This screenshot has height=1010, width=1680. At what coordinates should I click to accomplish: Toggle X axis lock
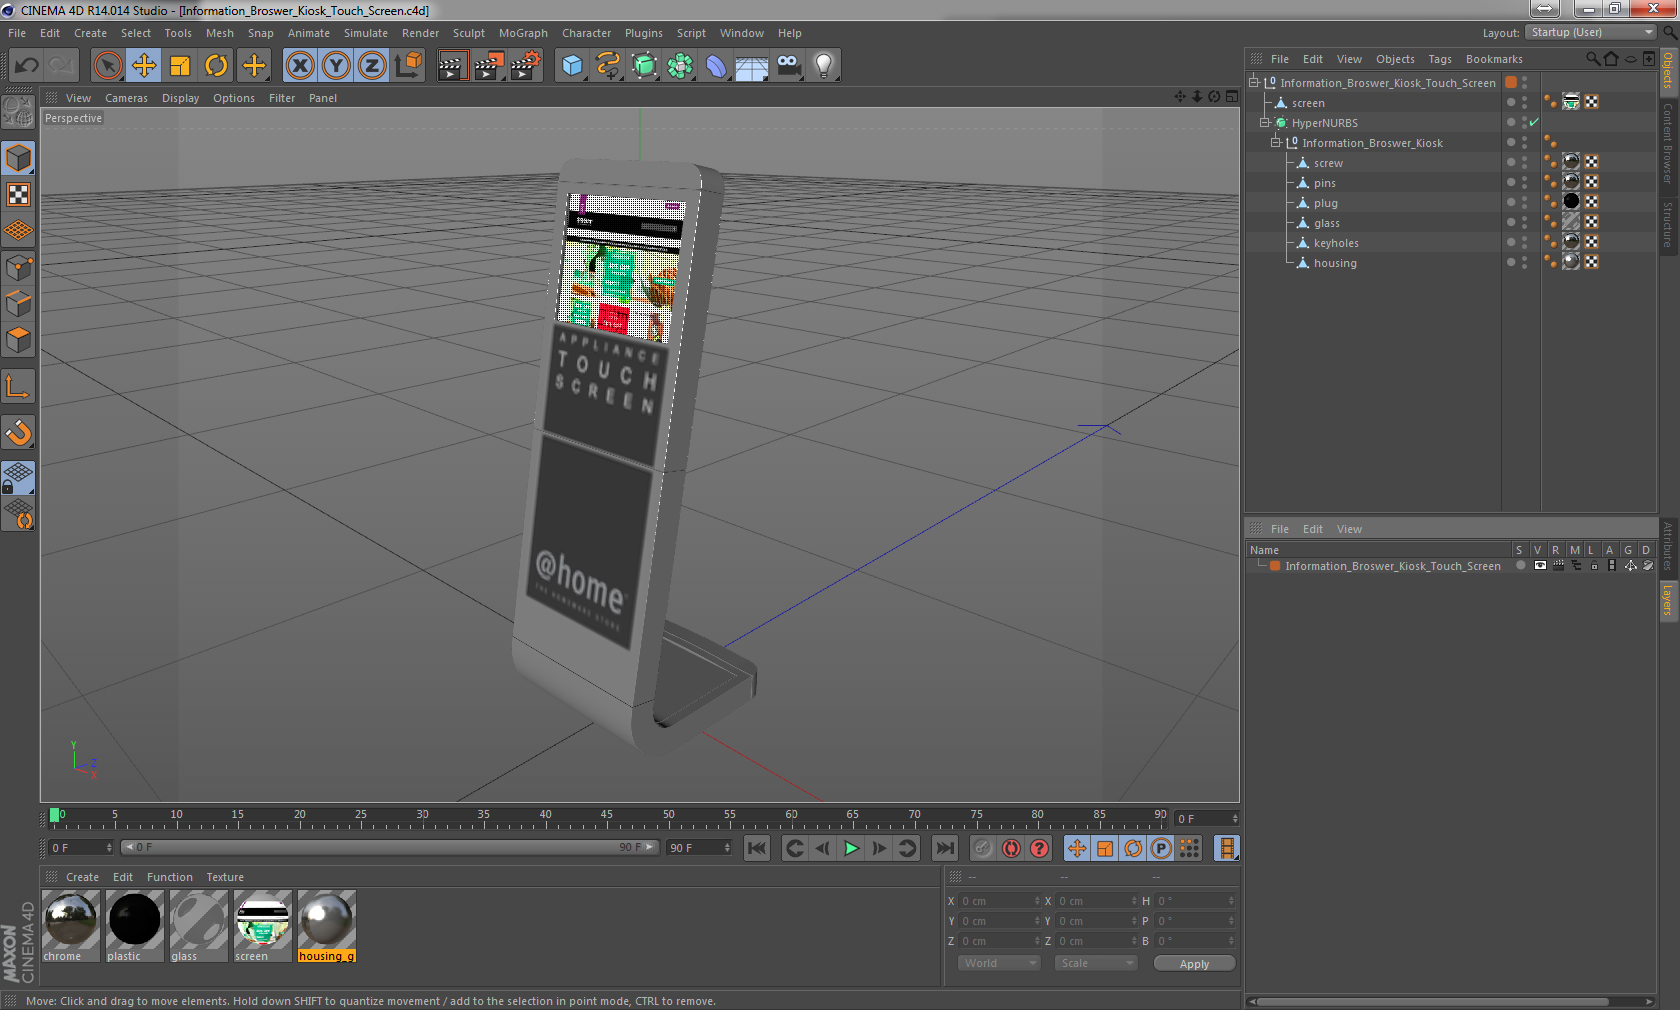pyautogui.click(x=299, y=66)
